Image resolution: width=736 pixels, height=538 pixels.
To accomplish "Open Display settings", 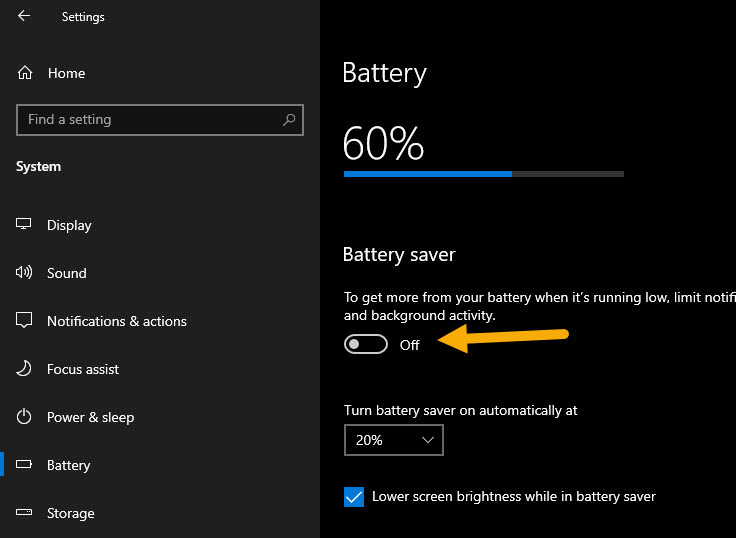I will pyautogui.click(x=69, y=225).
